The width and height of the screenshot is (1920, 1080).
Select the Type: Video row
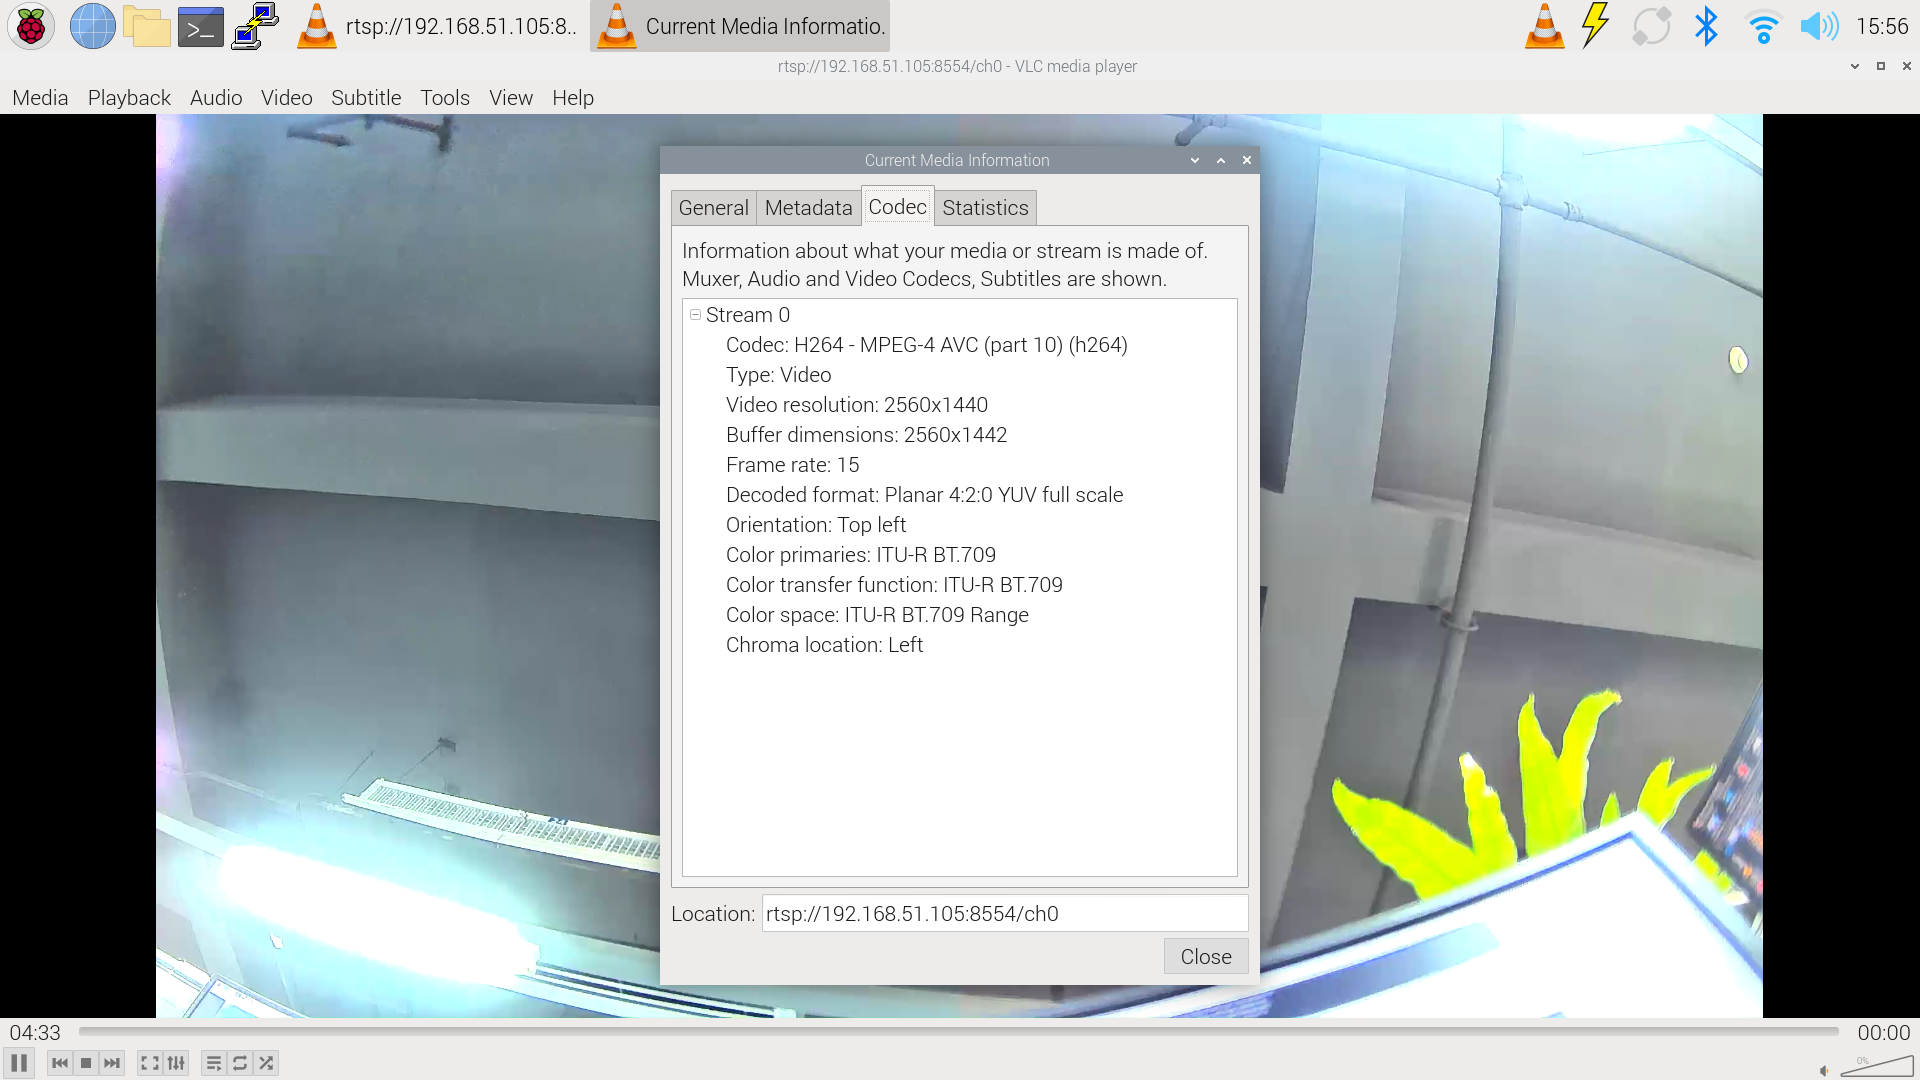point(779,375)
